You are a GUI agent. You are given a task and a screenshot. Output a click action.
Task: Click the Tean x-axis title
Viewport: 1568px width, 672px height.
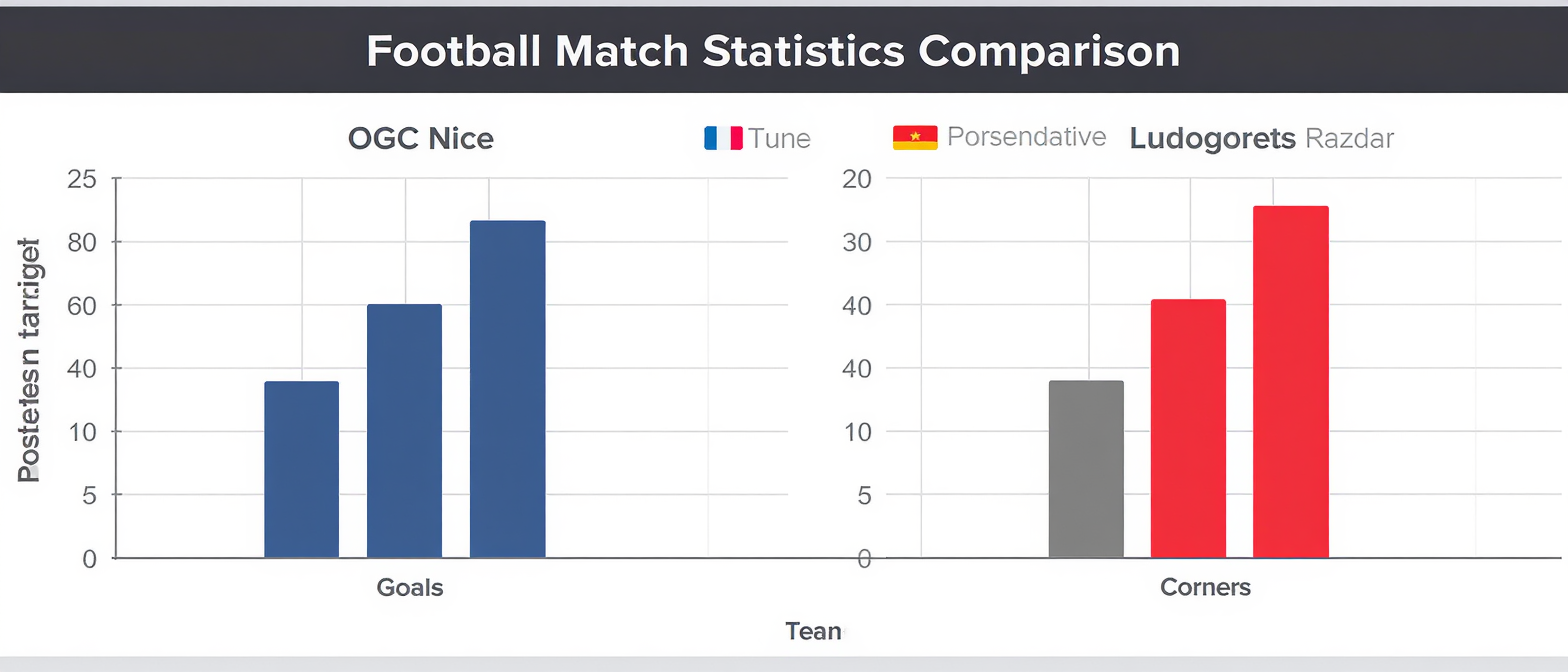point(812,631)
